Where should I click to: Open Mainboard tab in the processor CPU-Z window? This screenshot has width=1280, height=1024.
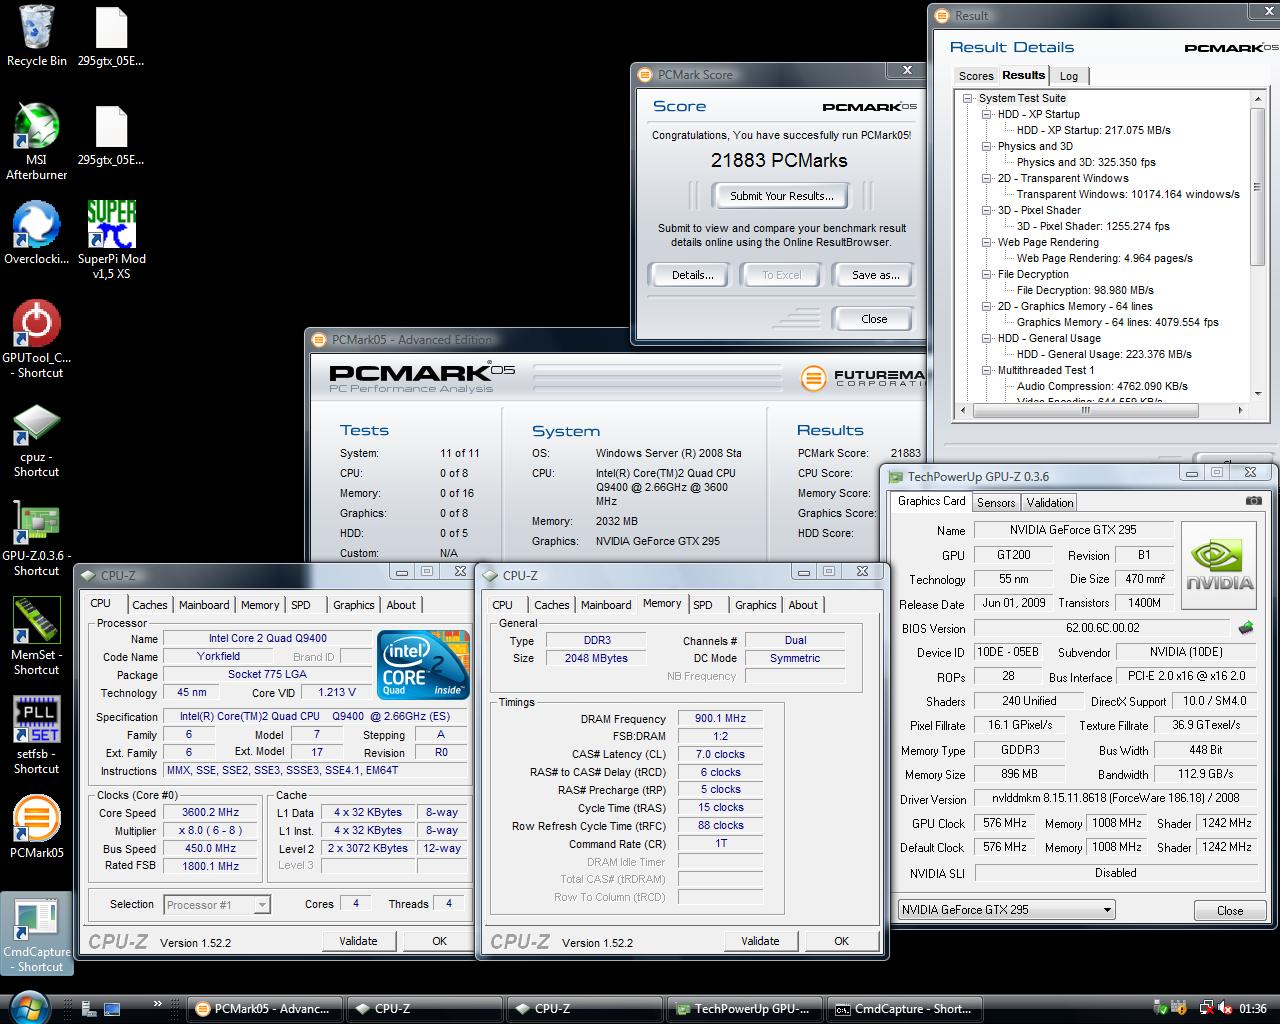coord(204,605)
